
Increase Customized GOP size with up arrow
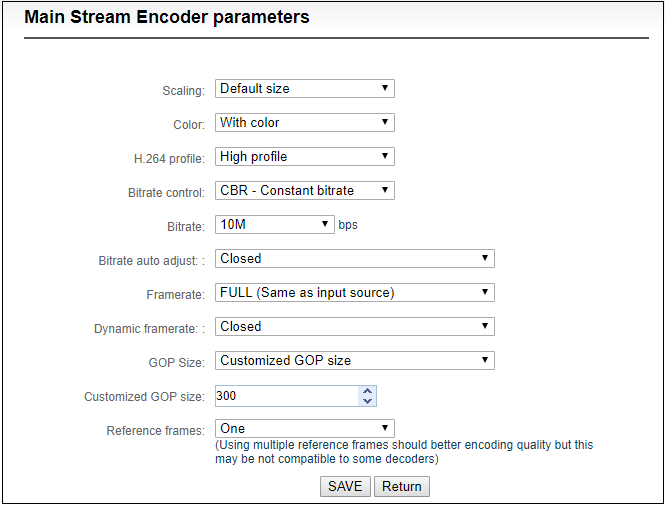point(367,391)
